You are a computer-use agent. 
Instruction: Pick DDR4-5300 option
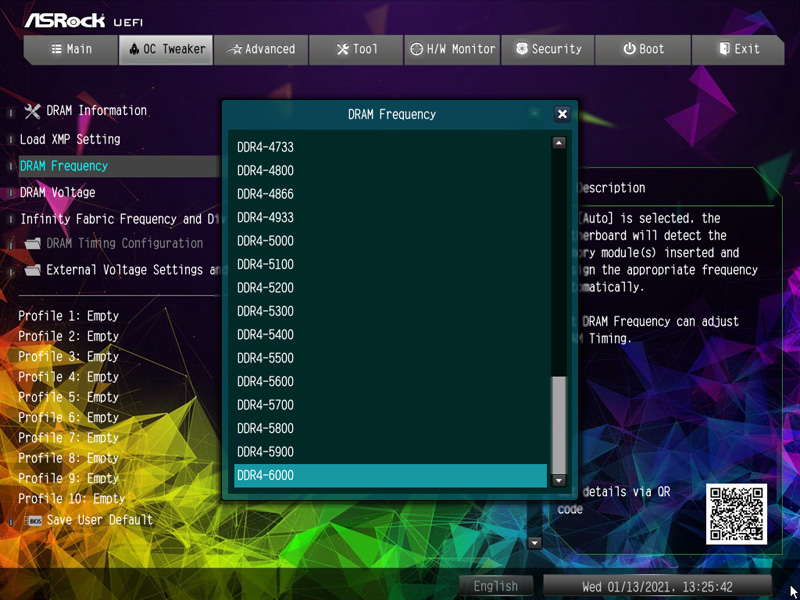390,311
